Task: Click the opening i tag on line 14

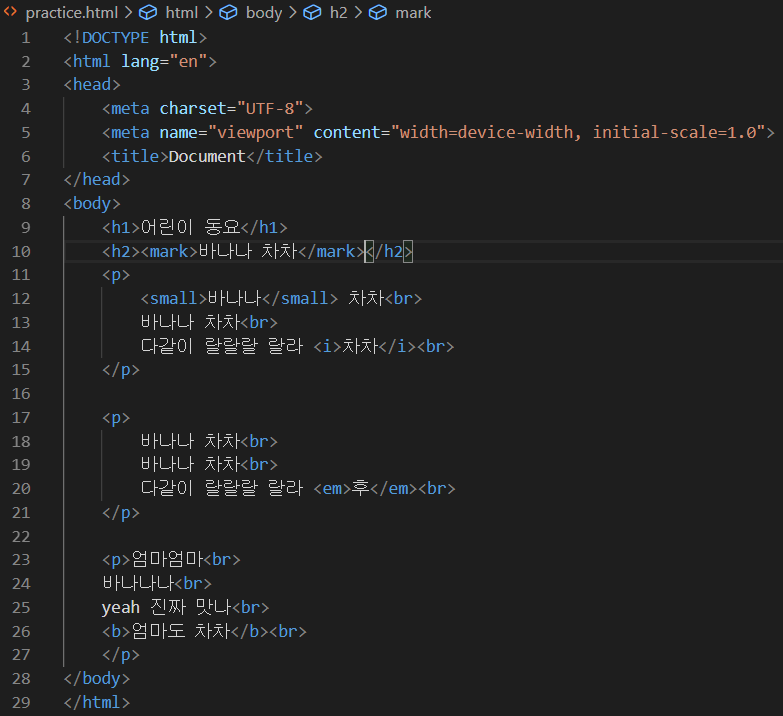Action: [x=328, y=347]
